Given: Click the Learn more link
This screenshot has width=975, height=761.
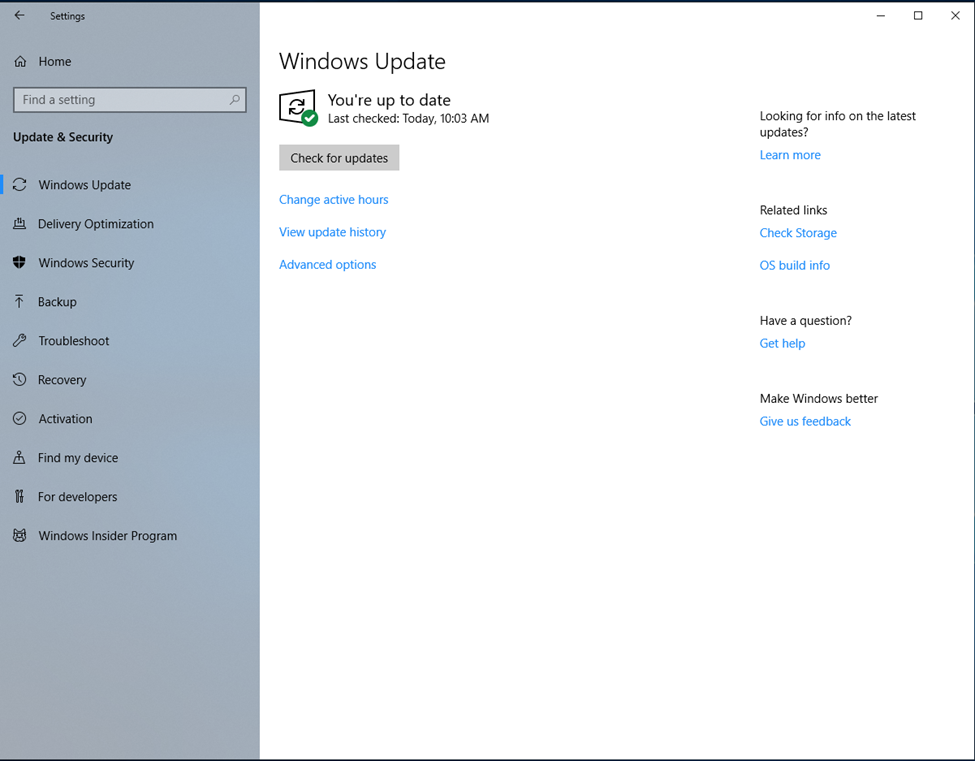Looking at the screenshot, I should pos(790,155).
